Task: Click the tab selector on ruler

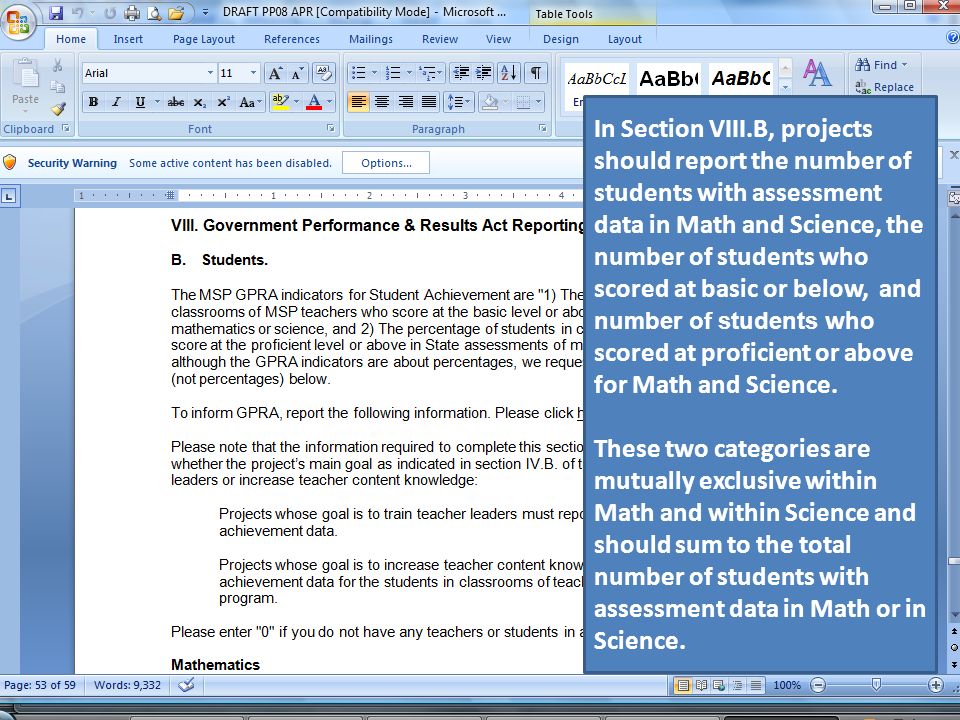Action: point(9,197)
